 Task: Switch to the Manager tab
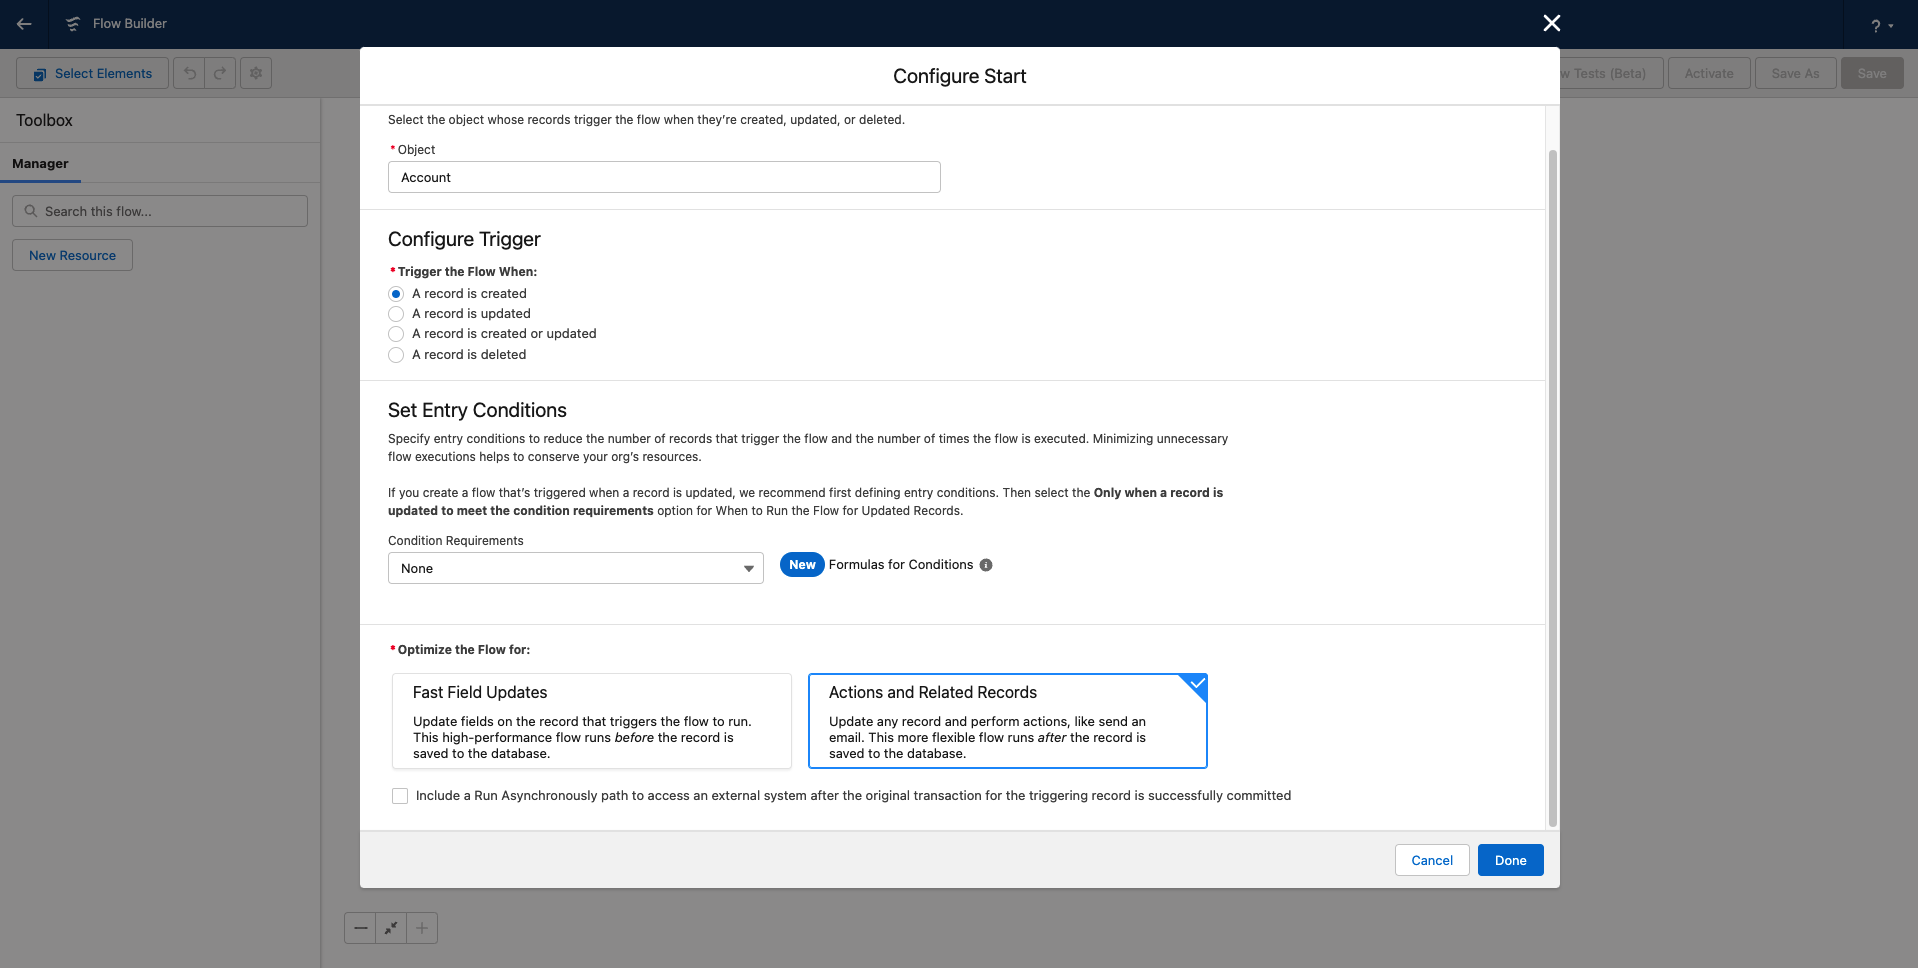[40, 163]
